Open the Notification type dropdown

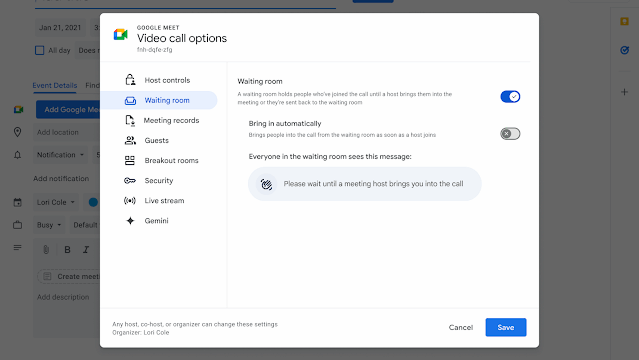click(60, 155)
